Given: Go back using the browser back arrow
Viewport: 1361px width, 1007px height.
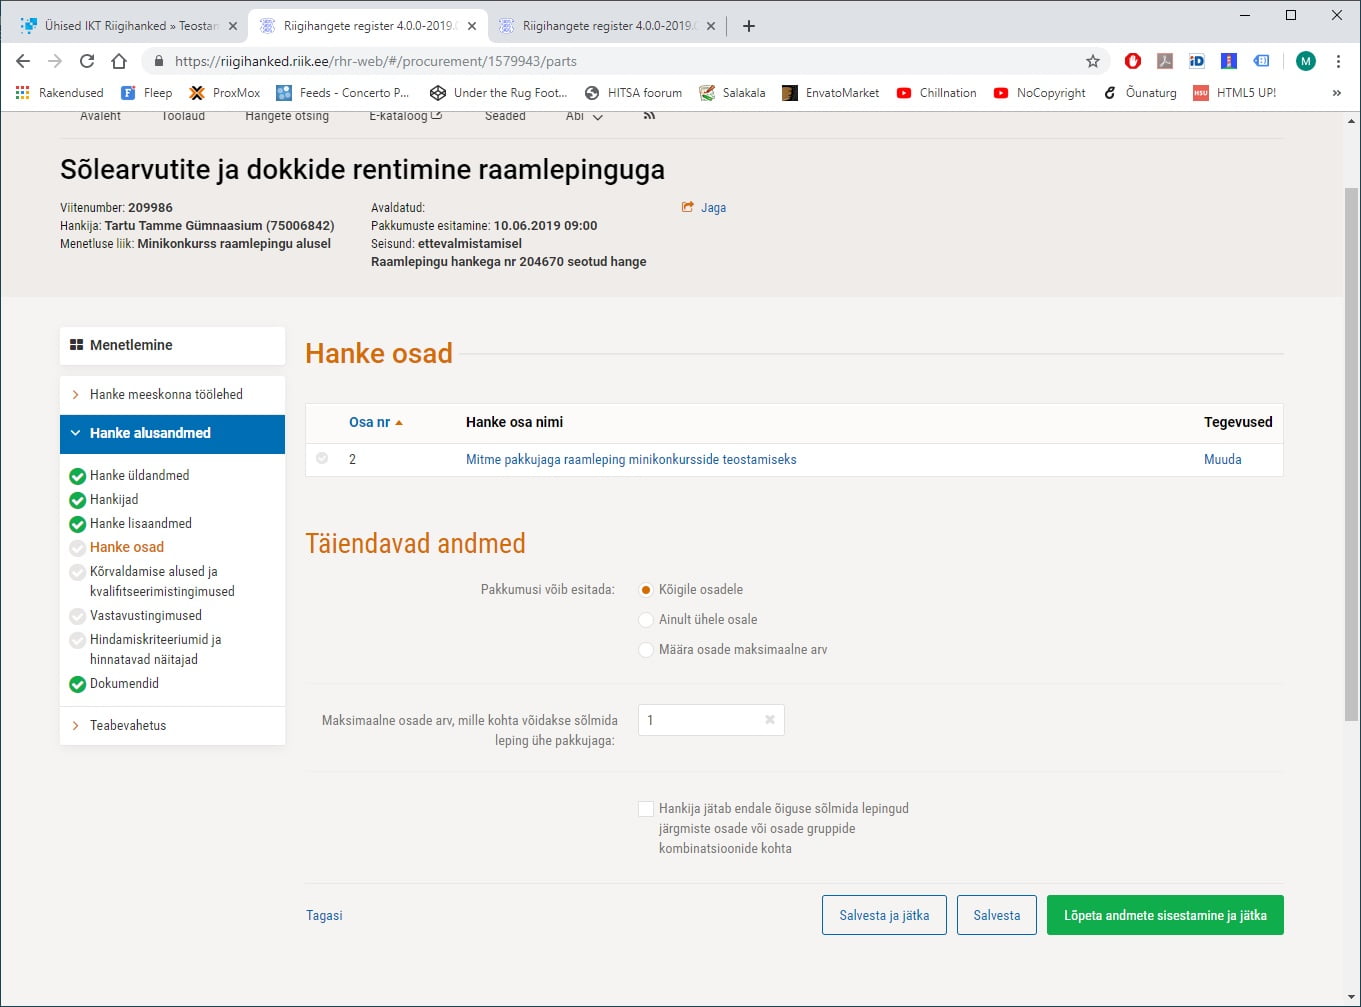Looking at the screenshot, I should 23,61.
